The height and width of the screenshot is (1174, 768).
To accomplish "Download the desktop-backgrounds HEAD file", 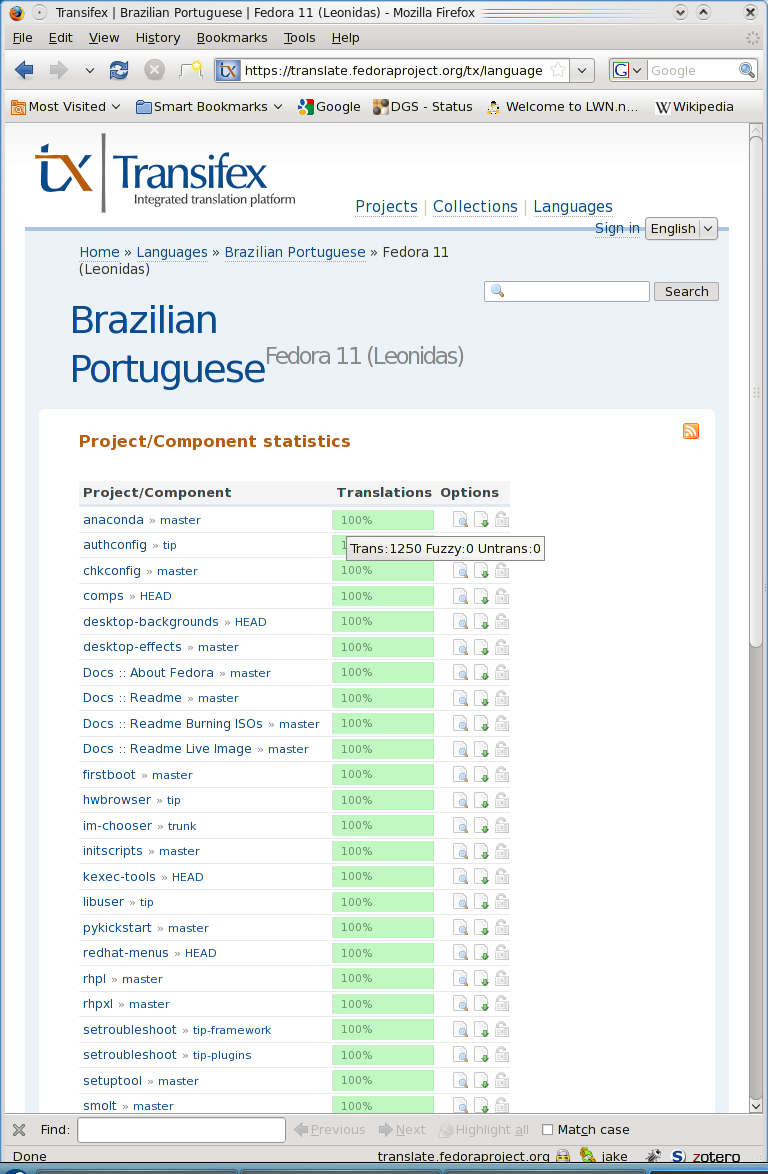I will 481,621.
